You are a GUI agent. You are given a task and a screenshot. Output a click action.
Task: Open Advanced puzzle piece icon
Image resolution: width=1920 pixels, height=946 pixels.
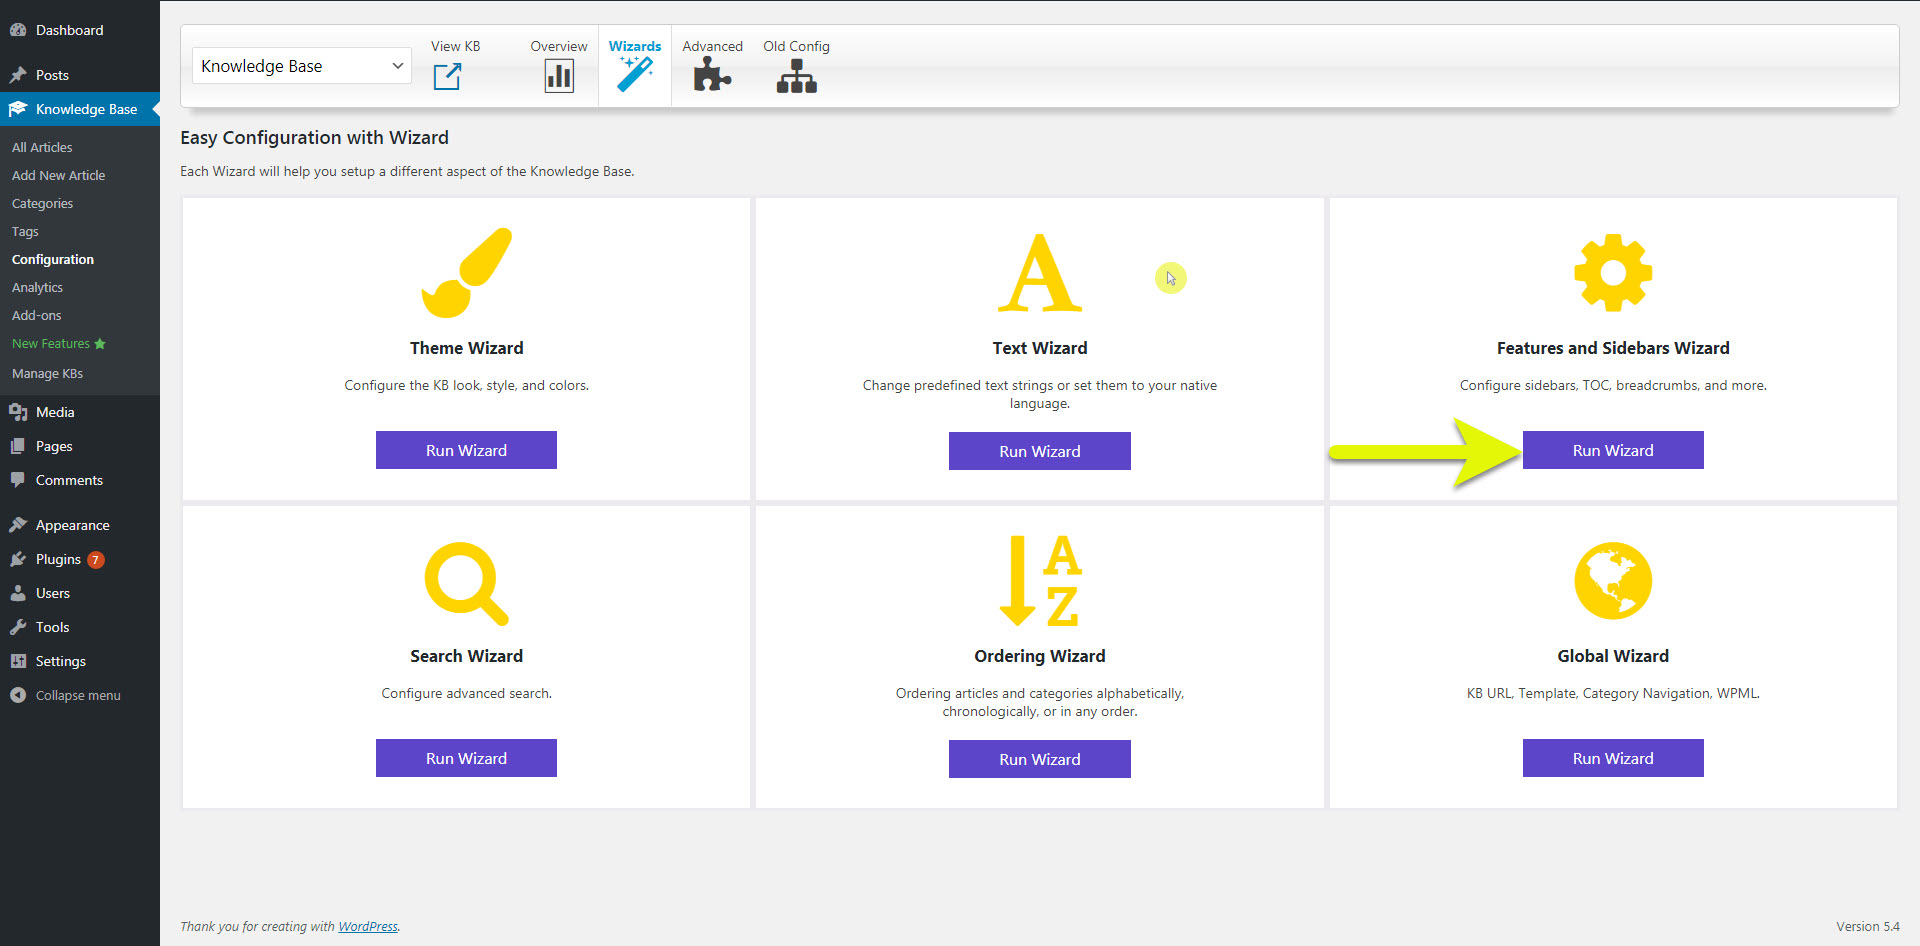click(712, 75)
